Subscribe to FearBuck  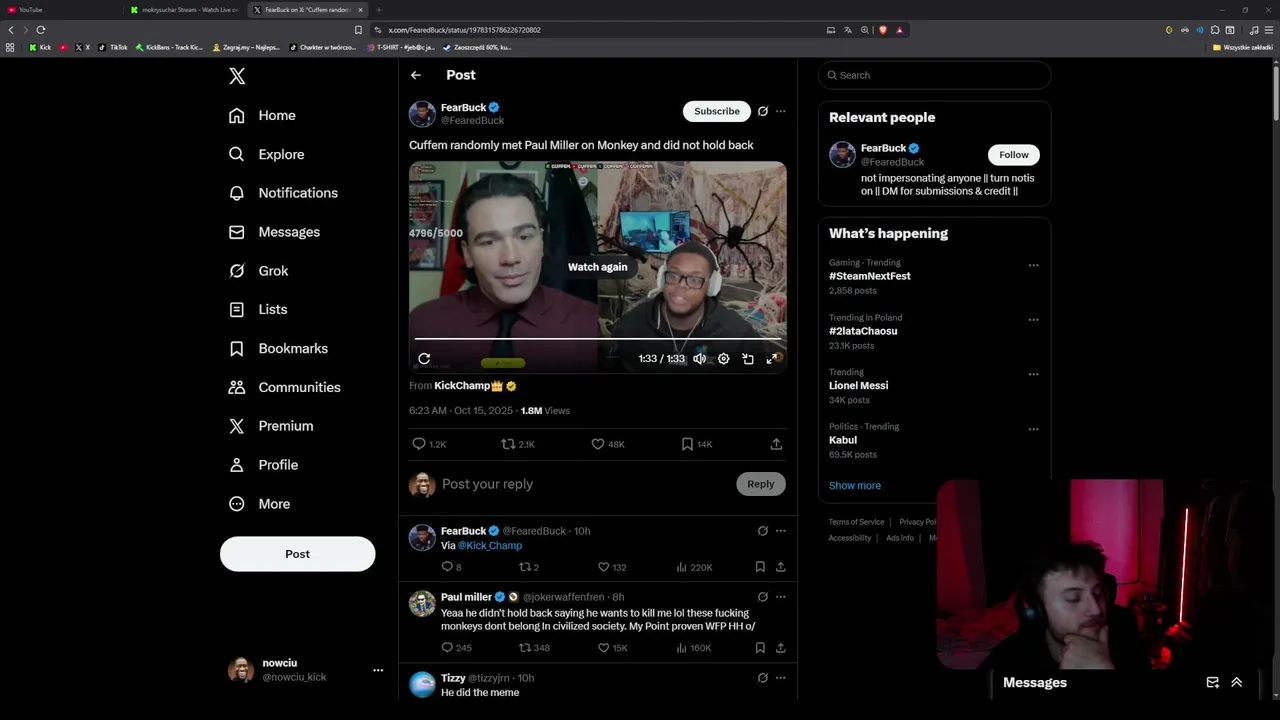pyautogui.click(x=717, y=111)
